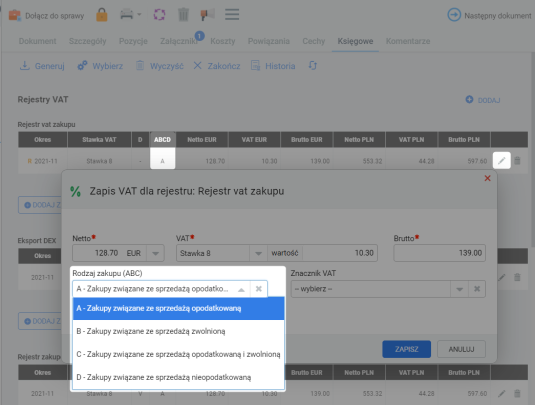535x405 pixels.
Task: Expand the Znacznik VAT dropdown arrow
Action: 460,289
